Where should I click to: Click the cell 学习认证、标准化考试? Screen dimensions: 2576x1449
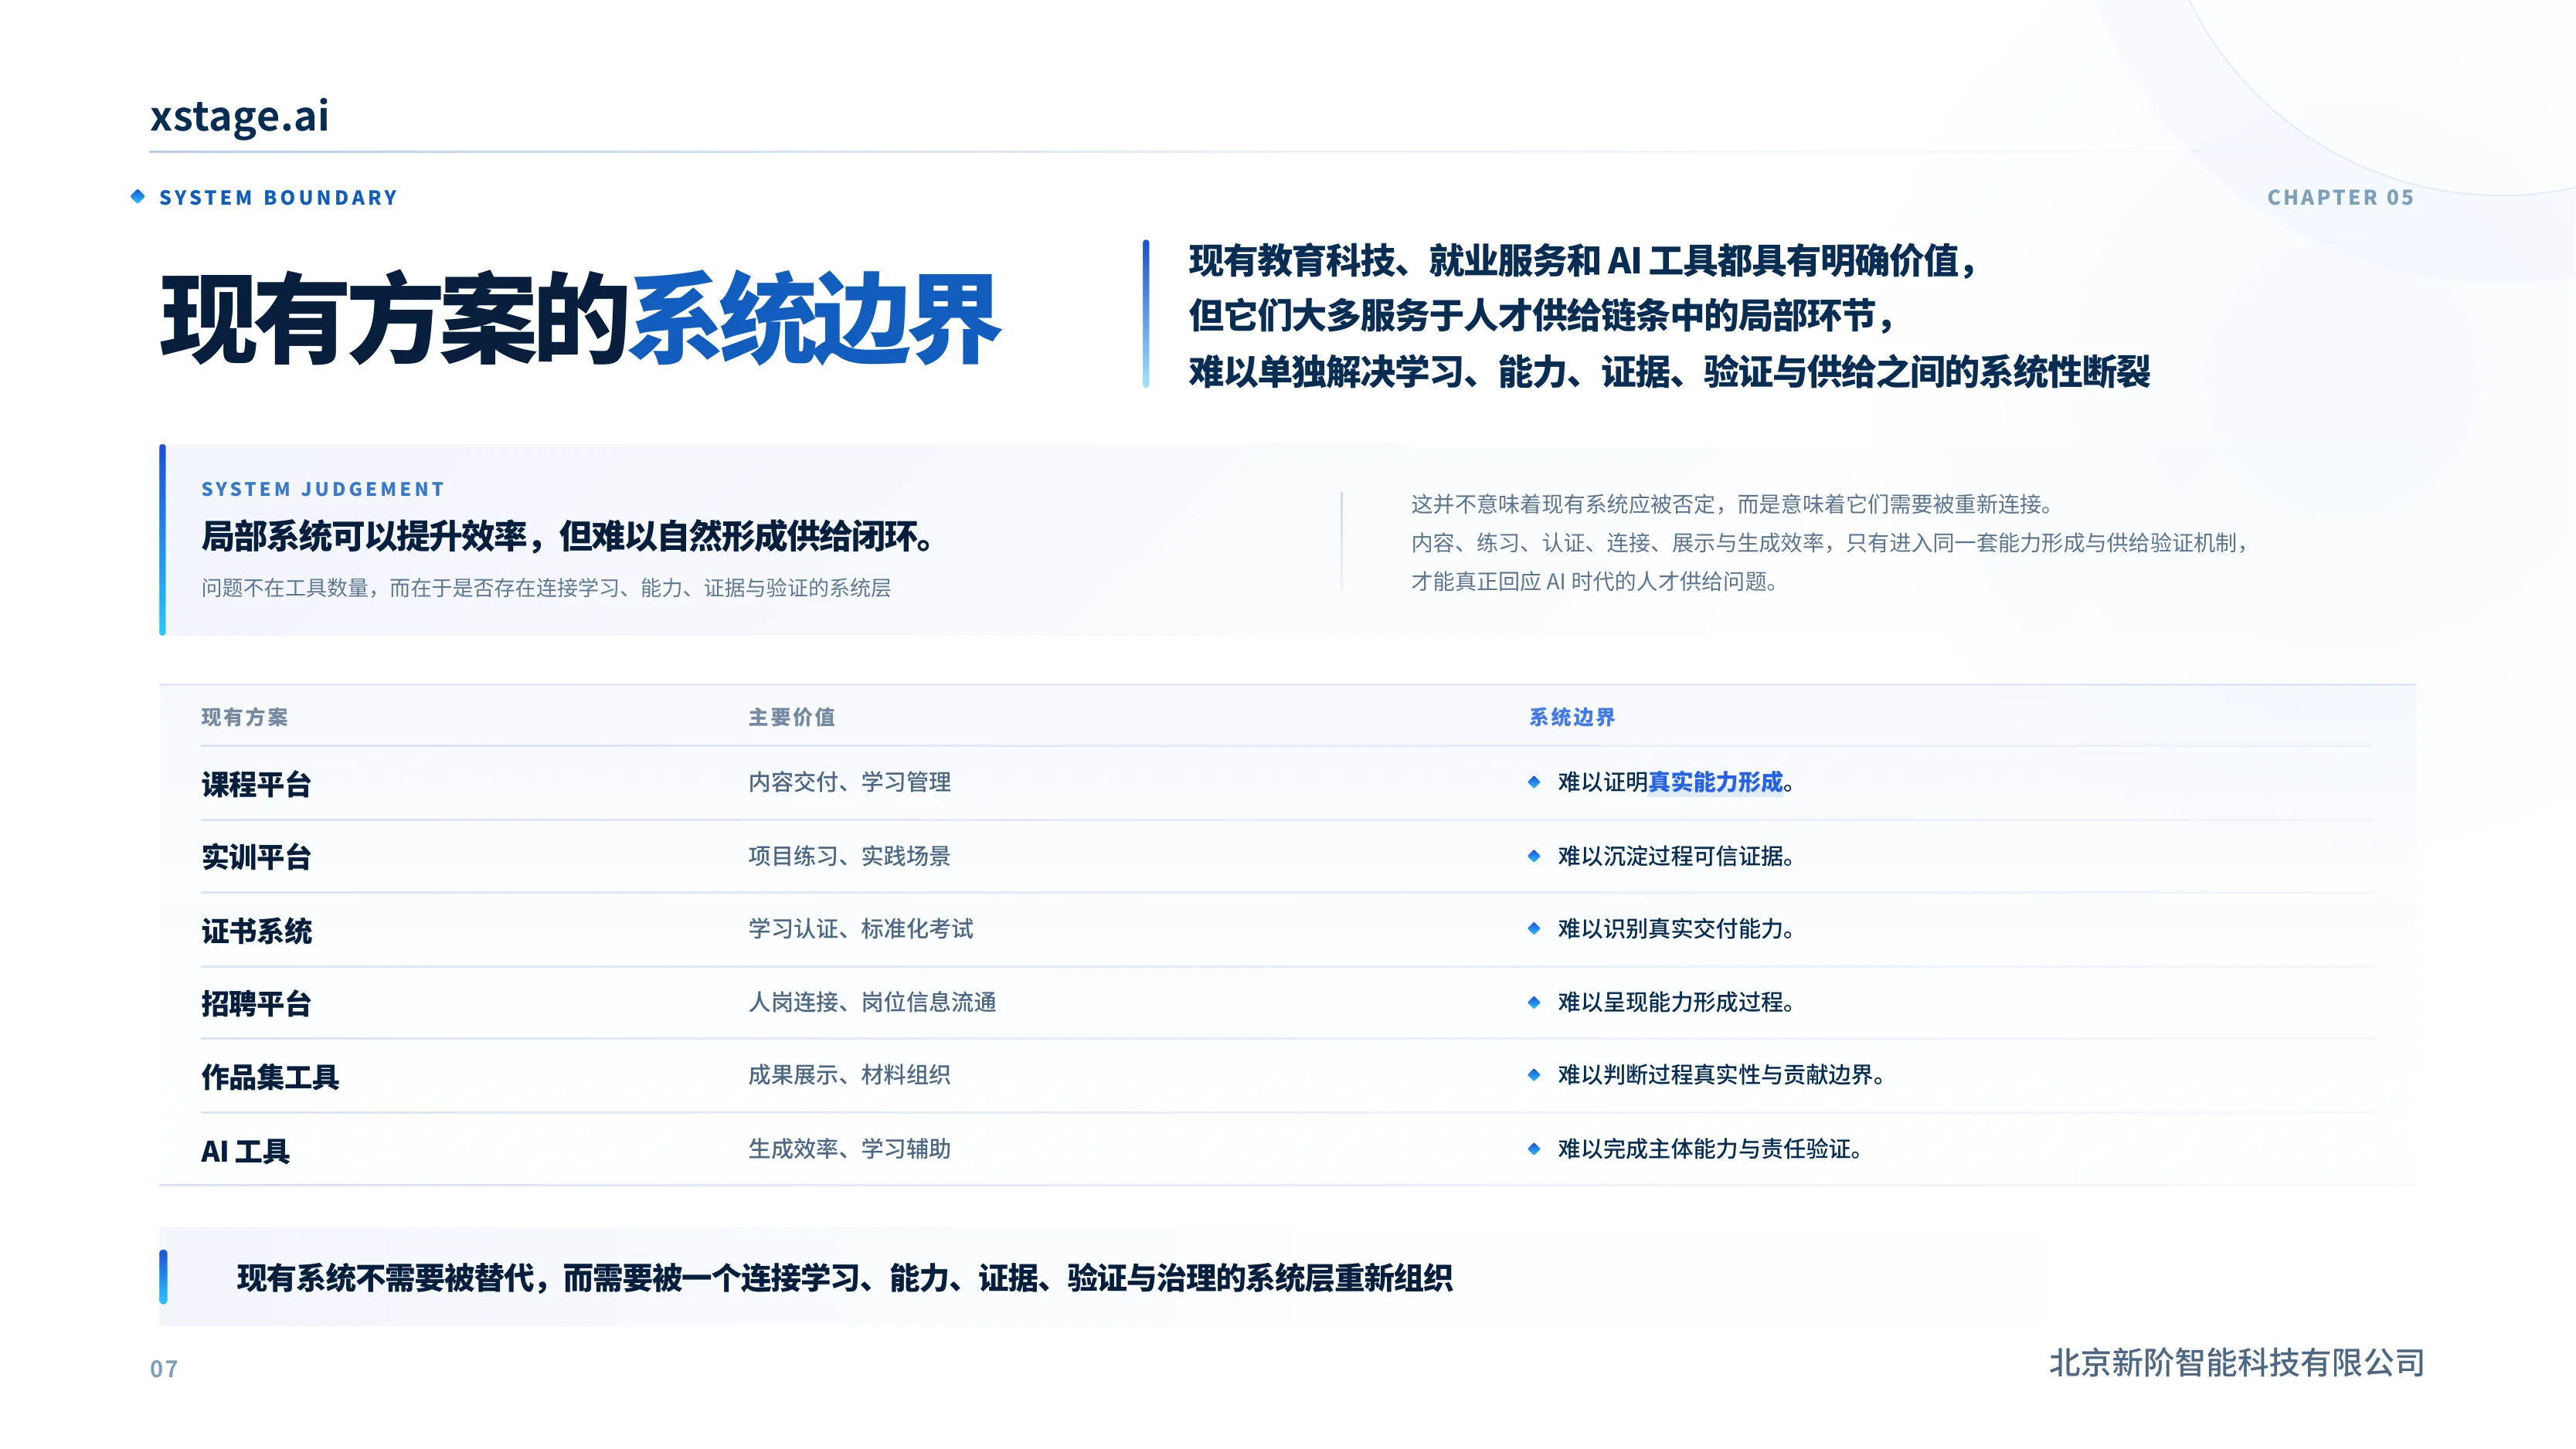point(860,929)
